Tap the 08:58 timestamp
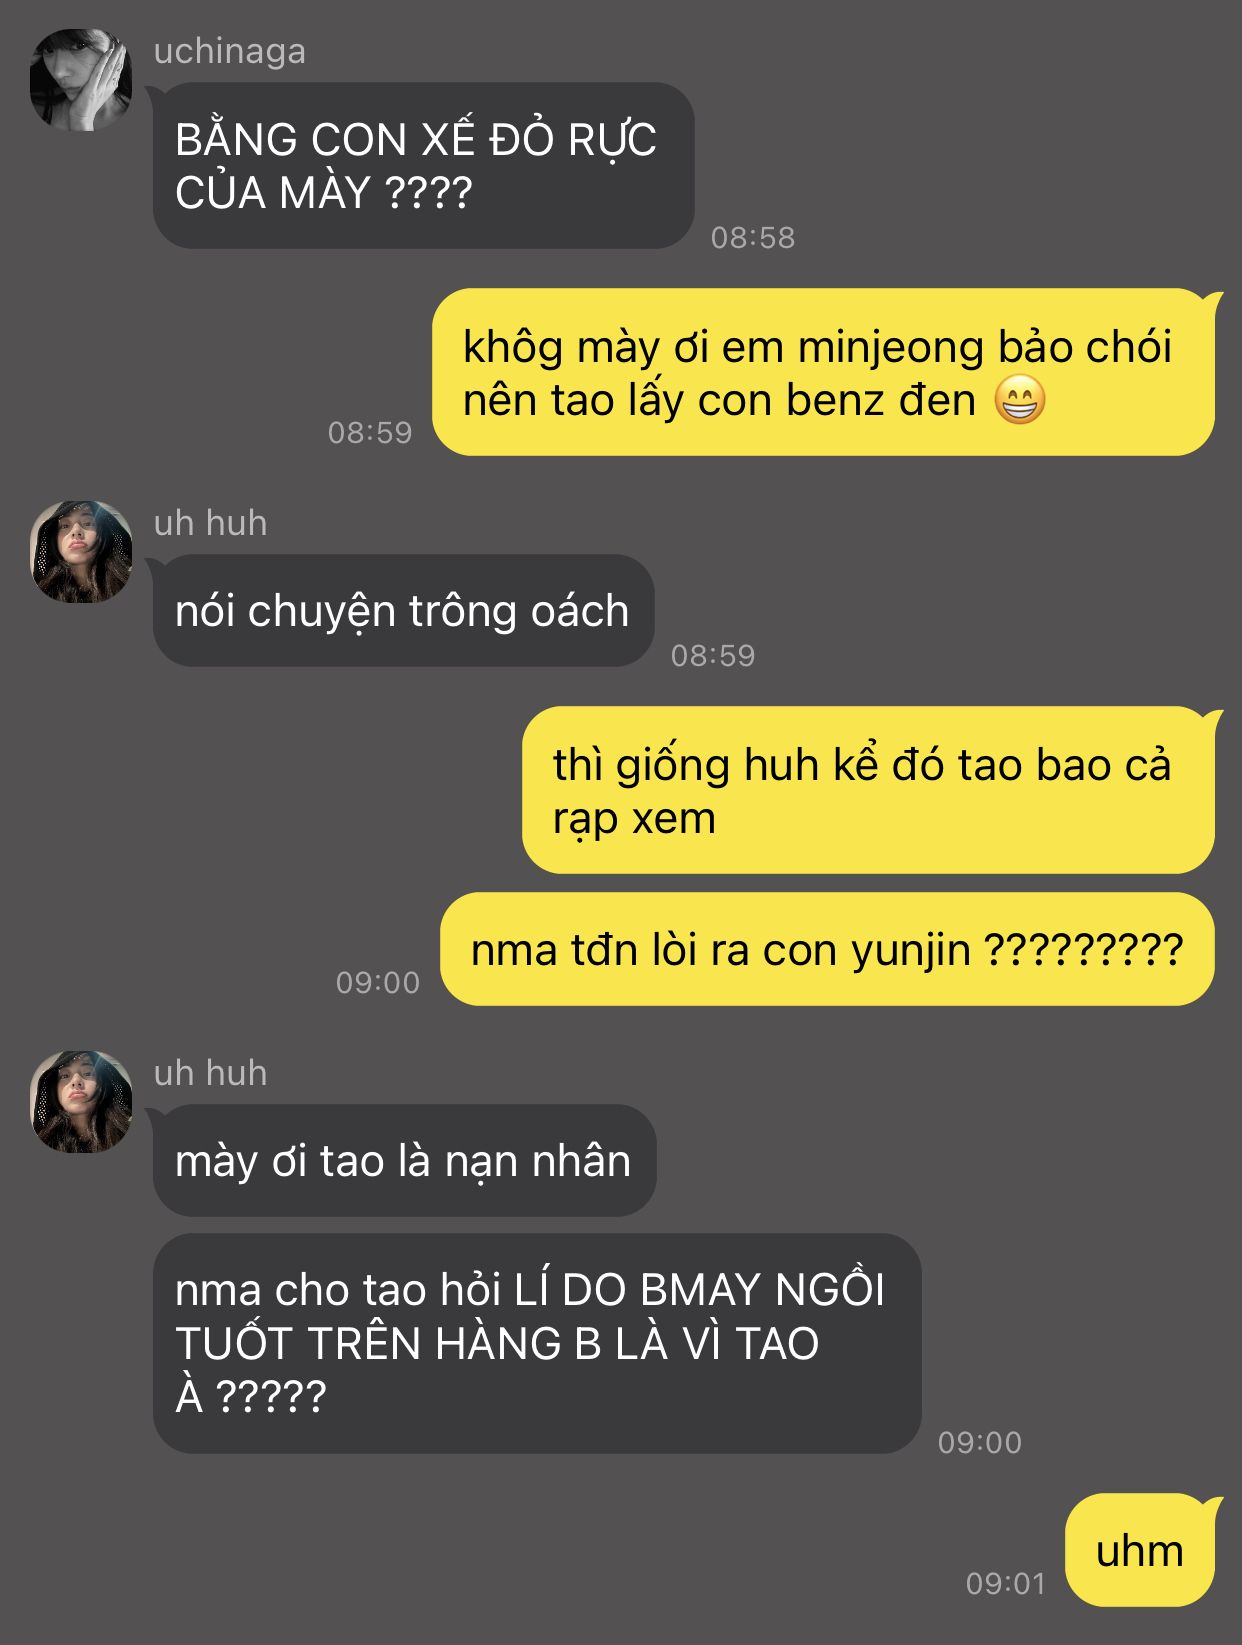Screen dimensions: 1242x1645 click(753, 238)
